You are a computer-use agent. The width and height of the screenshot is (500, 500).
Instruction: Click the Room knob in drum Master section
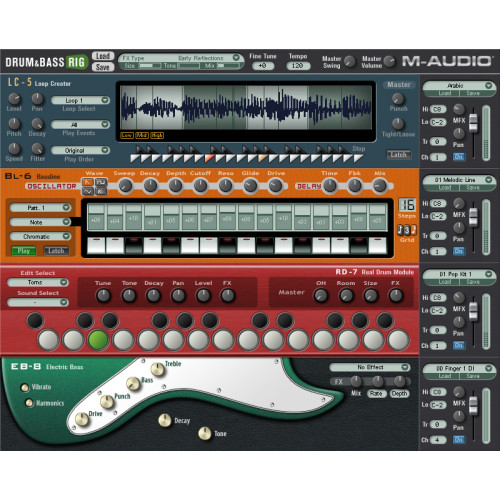[x=346, y=296]
